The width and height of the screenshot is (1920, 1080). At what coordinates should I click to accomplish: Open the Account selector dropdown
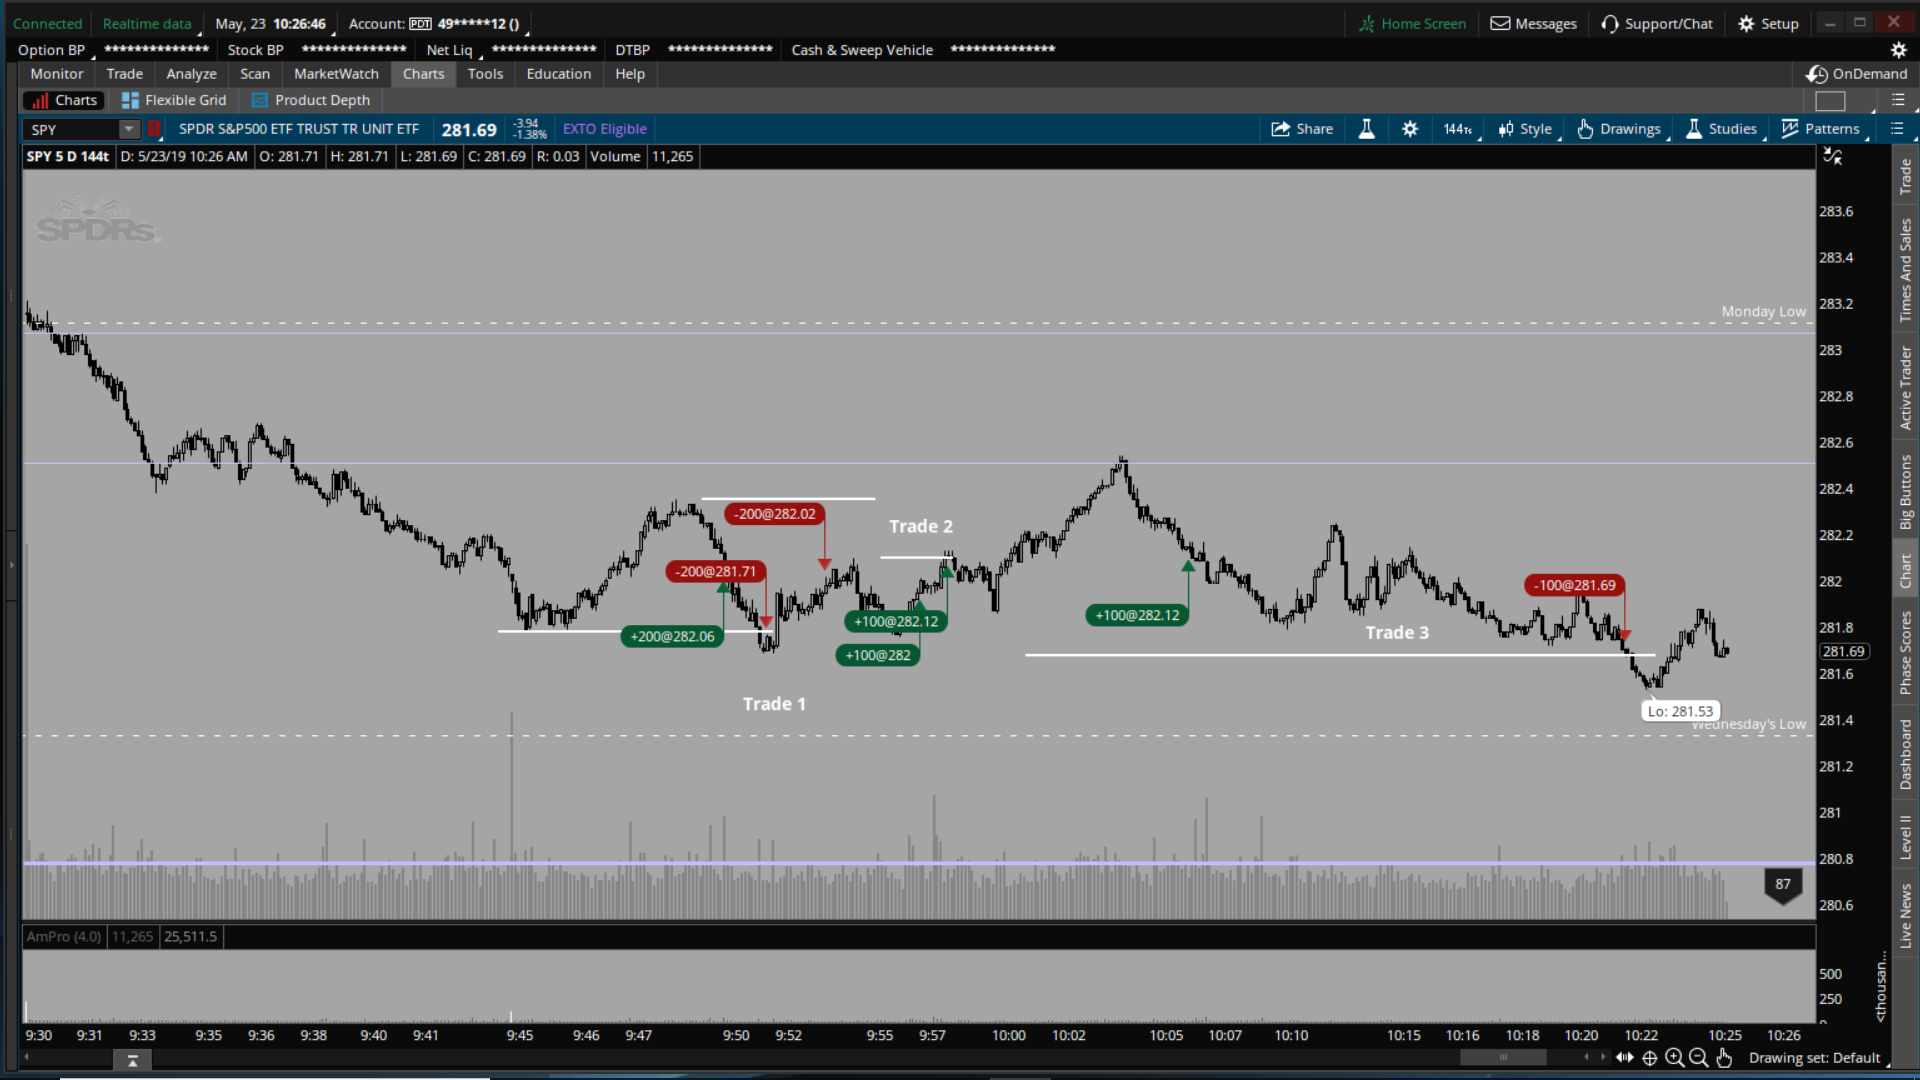(434, 24)
